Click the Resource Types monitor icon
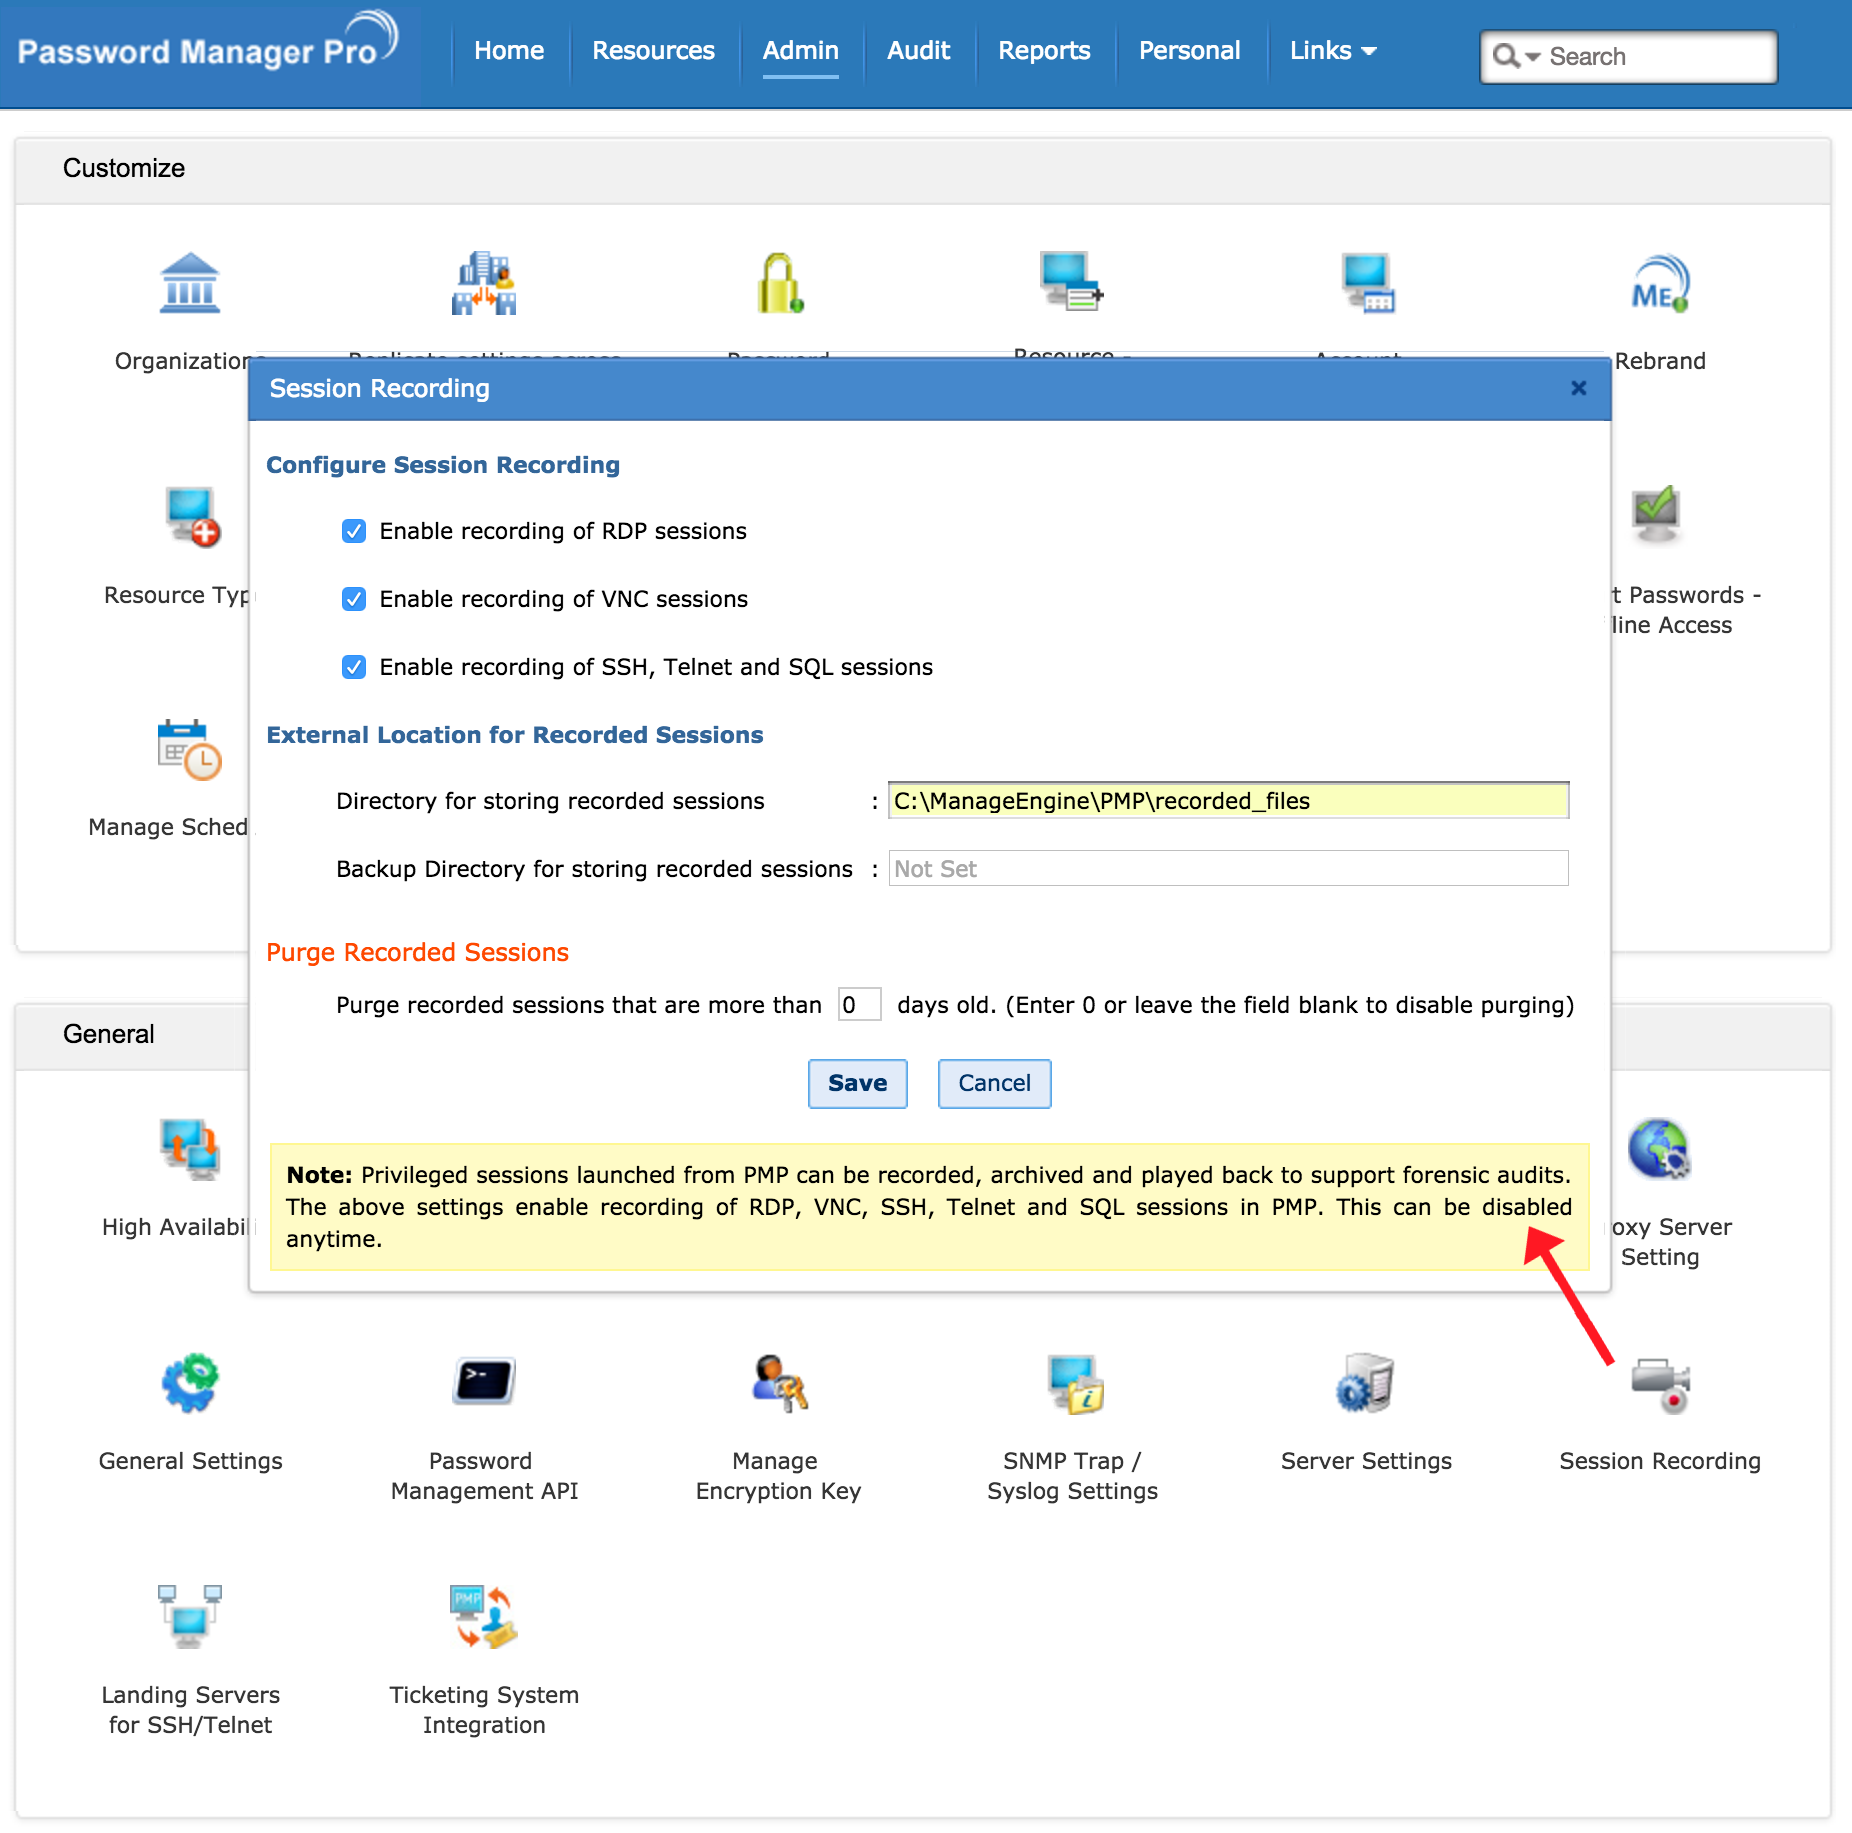The image size is (1852, 1833). tap(192, 517)
